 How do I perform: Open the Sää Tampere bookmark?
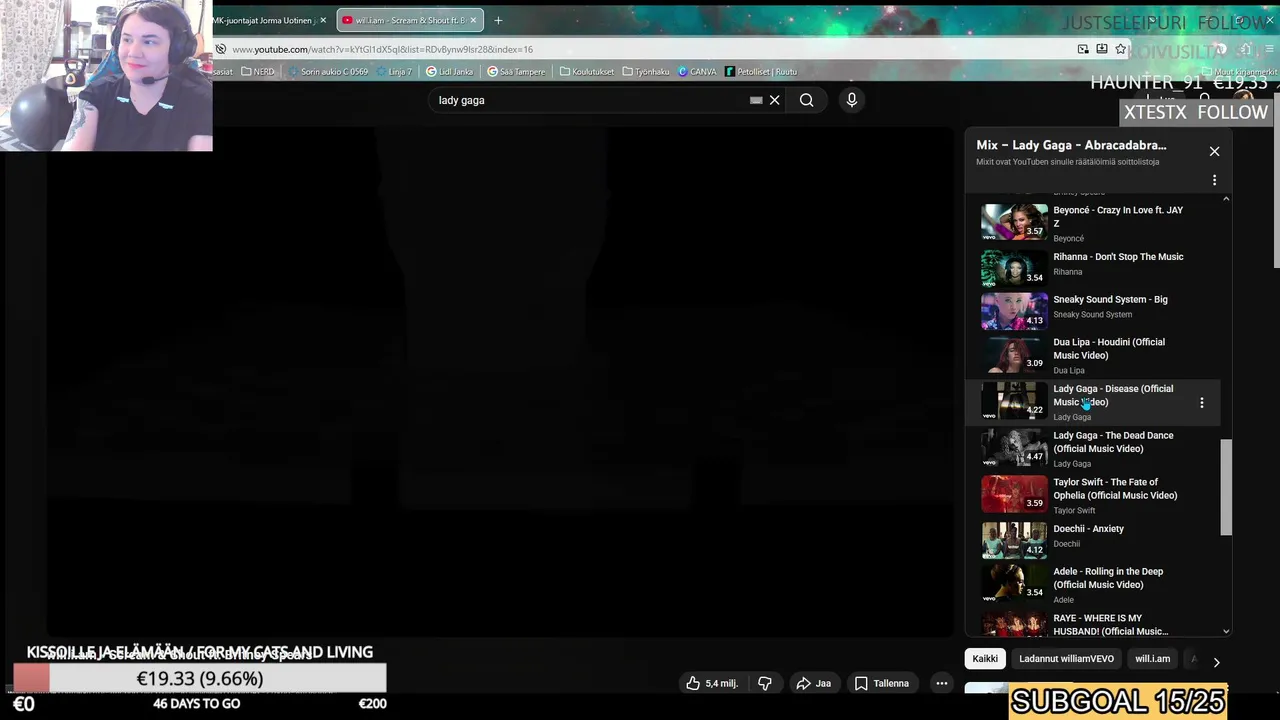coord(516,72)
